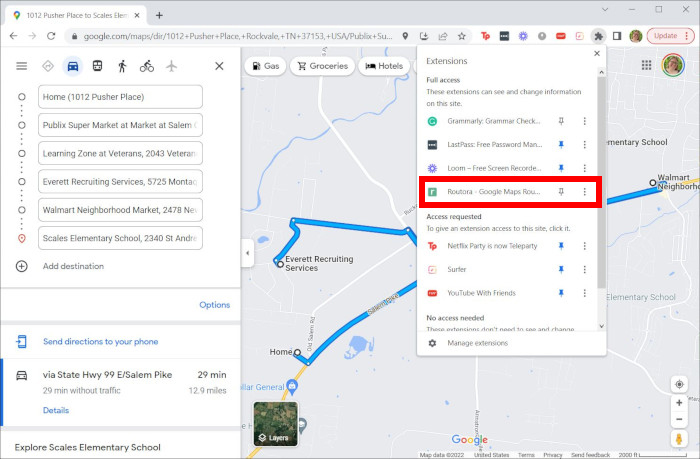Open Routora more actions menu
Image resolution: width=700 pixels, height=459 pixels.
584,192
